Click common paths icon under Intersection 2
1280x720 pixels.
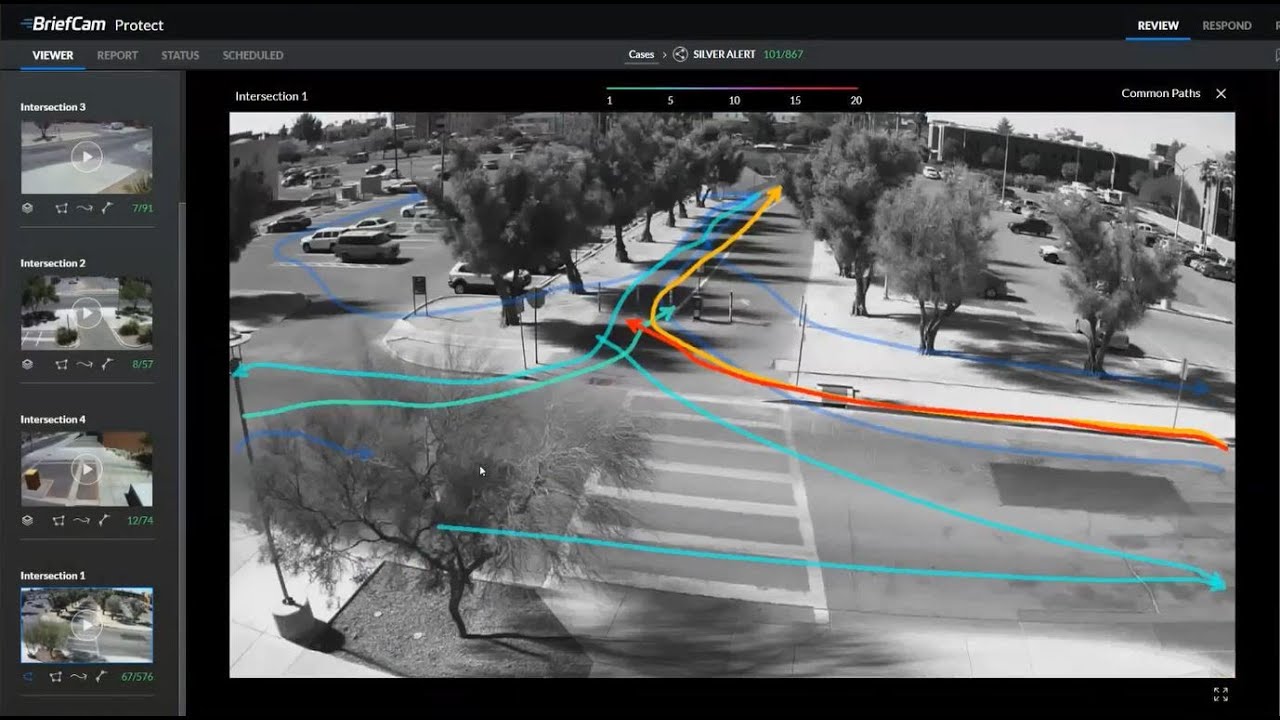[105, 364]
